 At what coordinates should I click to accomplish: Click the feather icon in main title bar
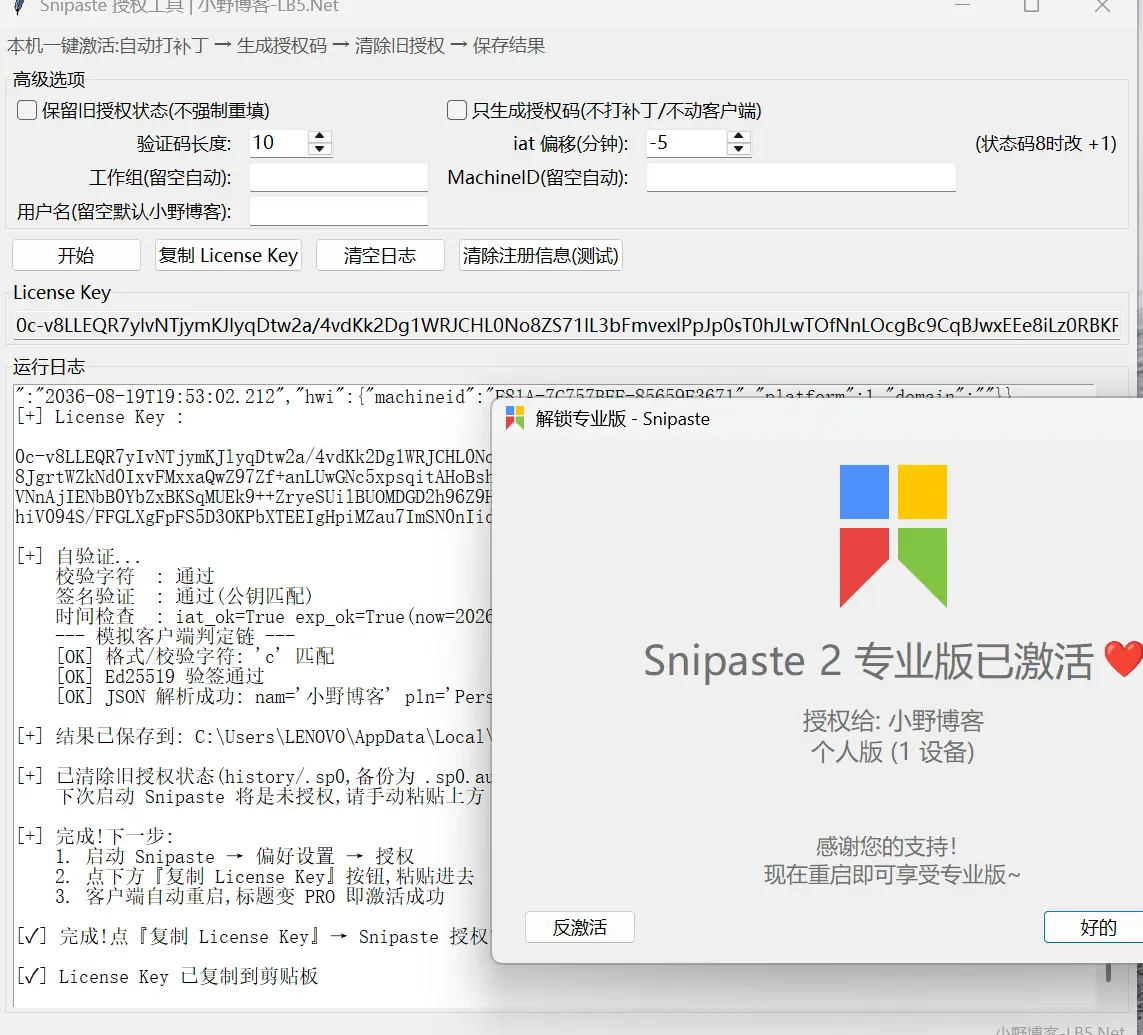click(x=20, y=7)
